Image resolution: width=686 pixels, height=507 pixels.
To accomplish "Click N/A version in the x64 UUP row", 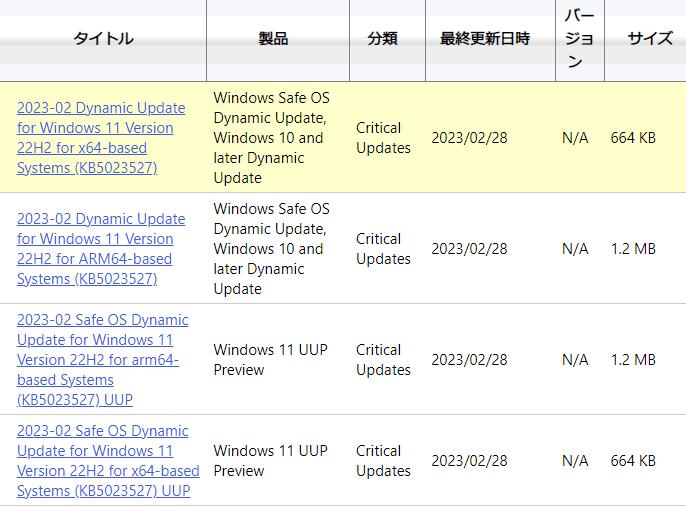I will pyautogui.click(x=575, y=461).
